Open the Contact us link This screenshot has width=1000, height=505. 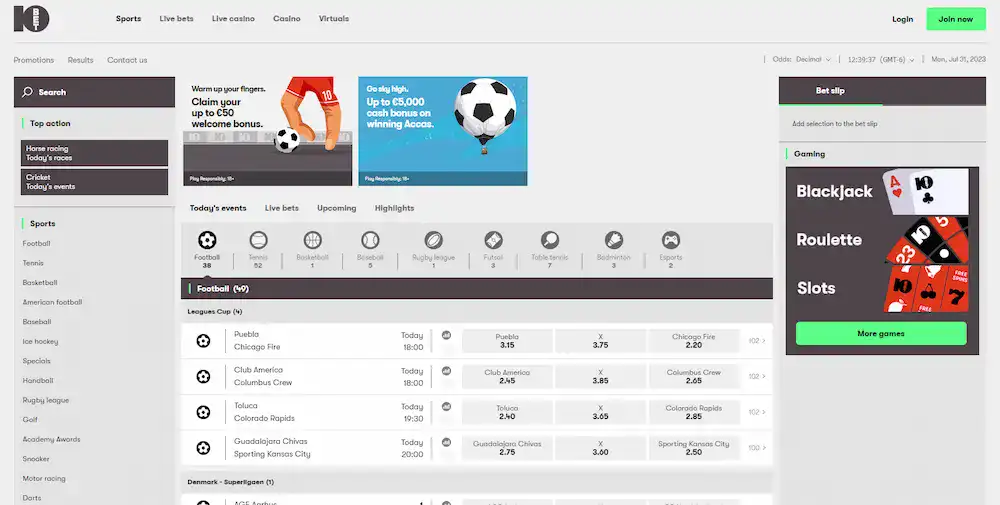[x=127, y=60]
